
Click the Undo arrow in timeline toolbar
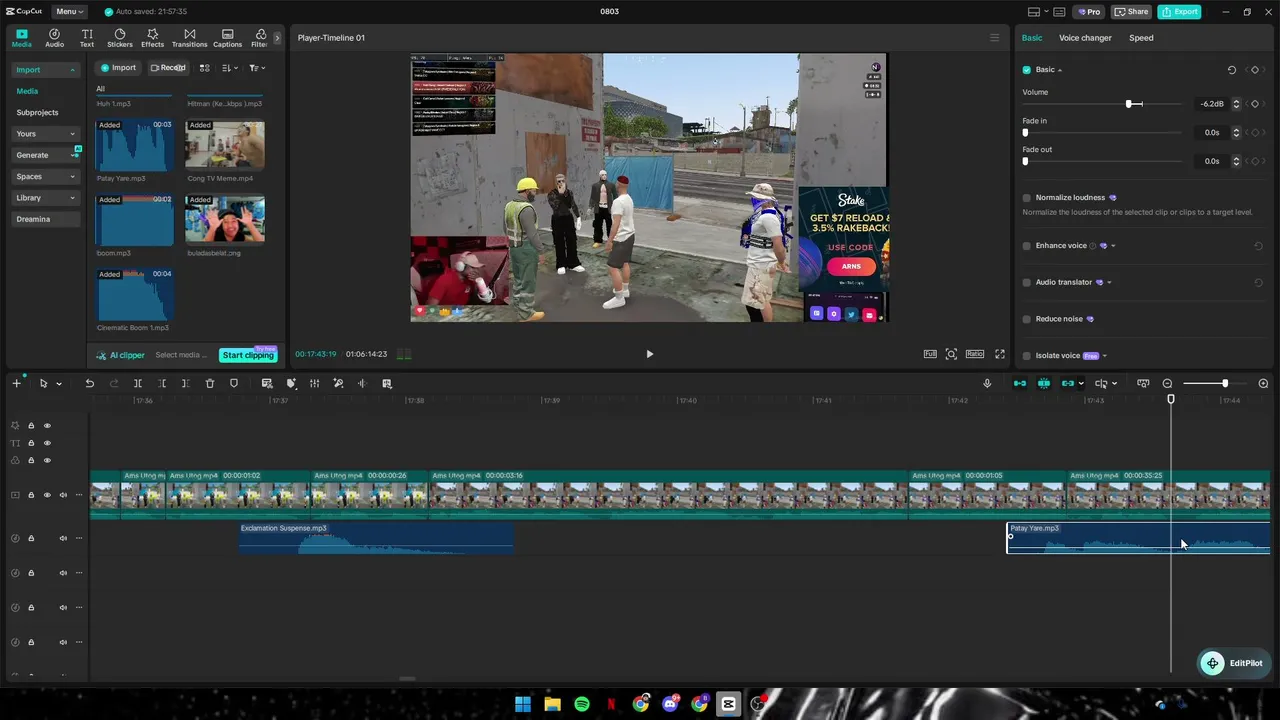[90, 384]
